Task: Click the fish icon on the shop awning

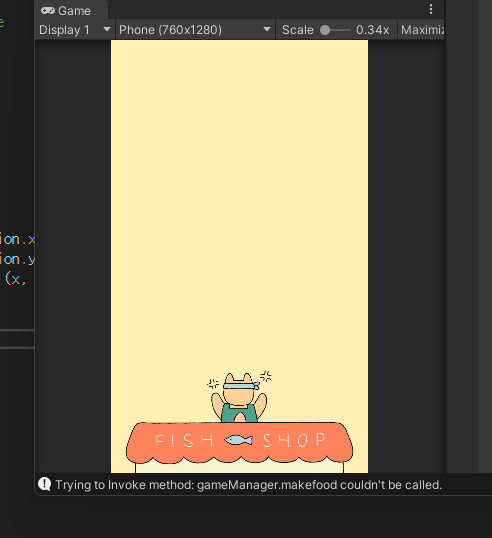Action: [x=238, y=440]
